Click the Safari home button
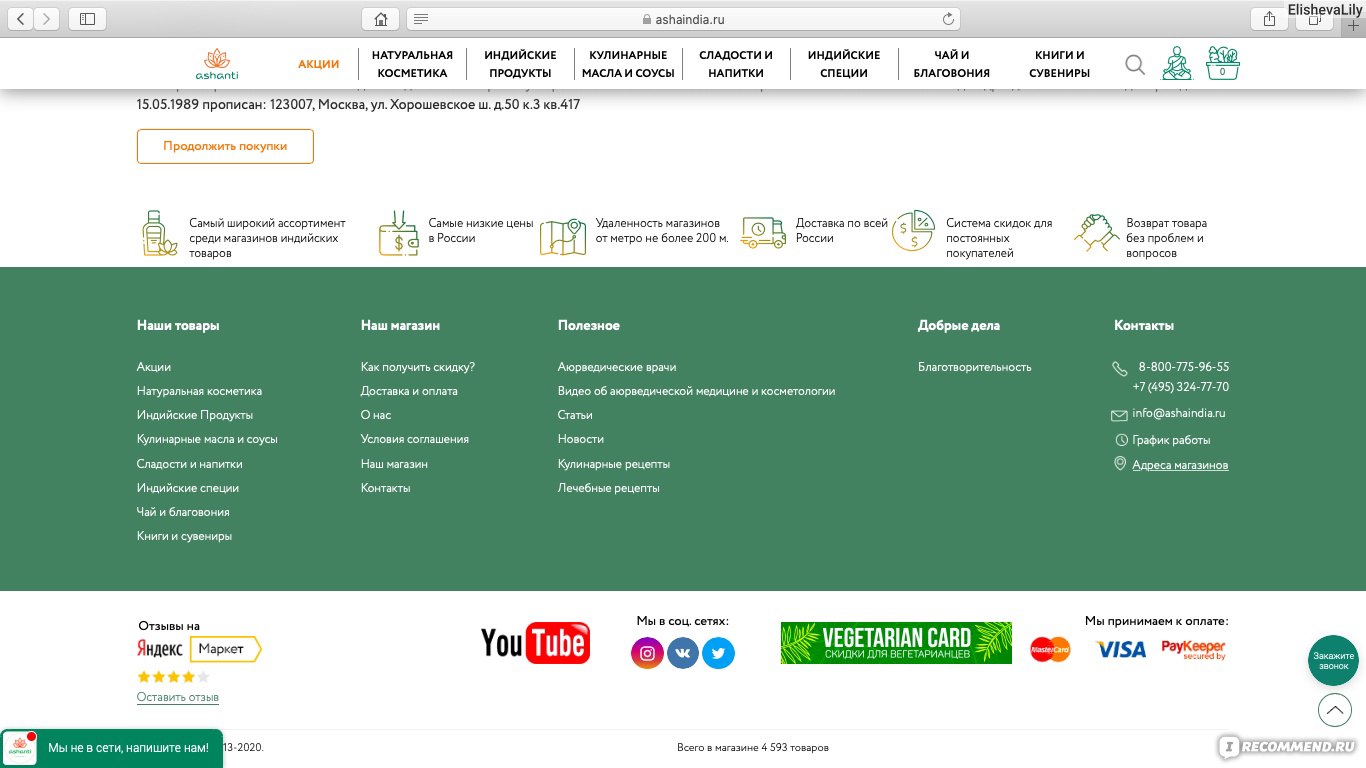 tap(380, 19)
